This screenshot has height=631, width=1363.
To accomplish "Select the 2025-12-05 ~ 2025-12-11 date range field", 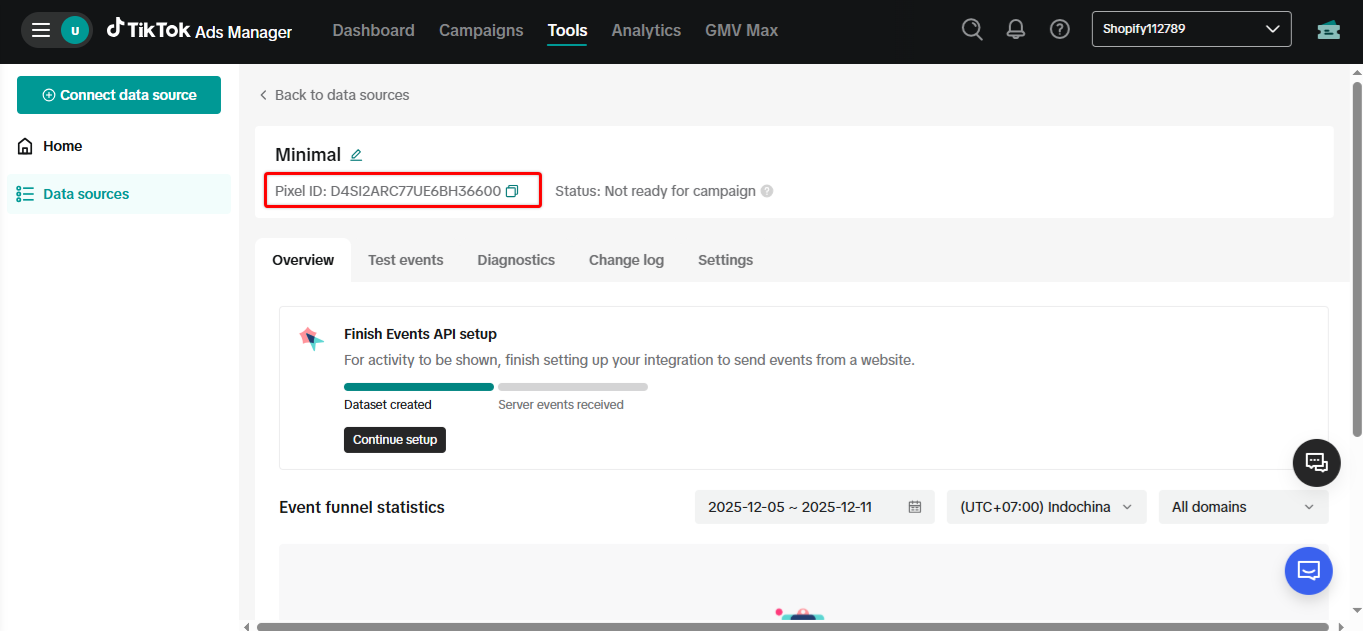I will click(814, 507).
